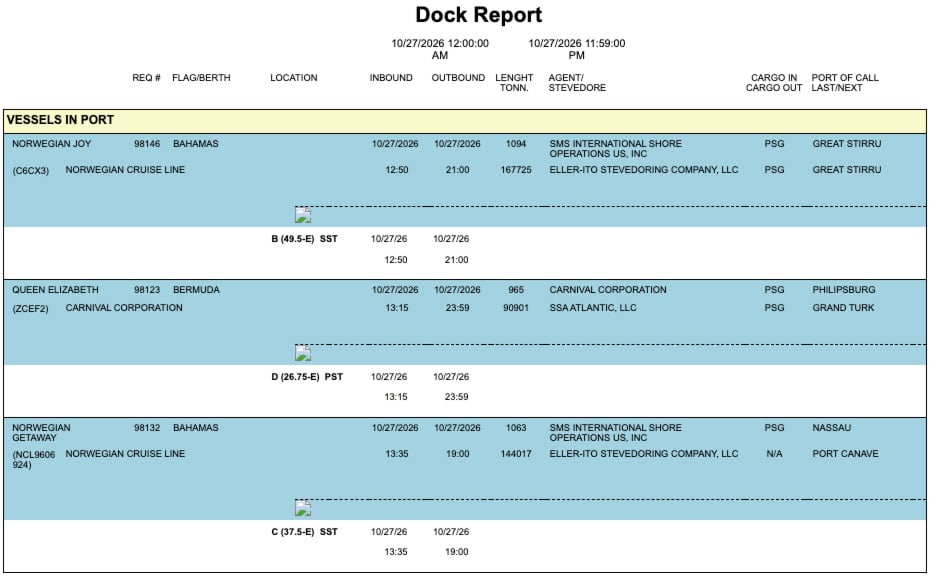The image size is (930, 577).
Task: Click berth B (49.5-E) SST
Action: [304, 239]
